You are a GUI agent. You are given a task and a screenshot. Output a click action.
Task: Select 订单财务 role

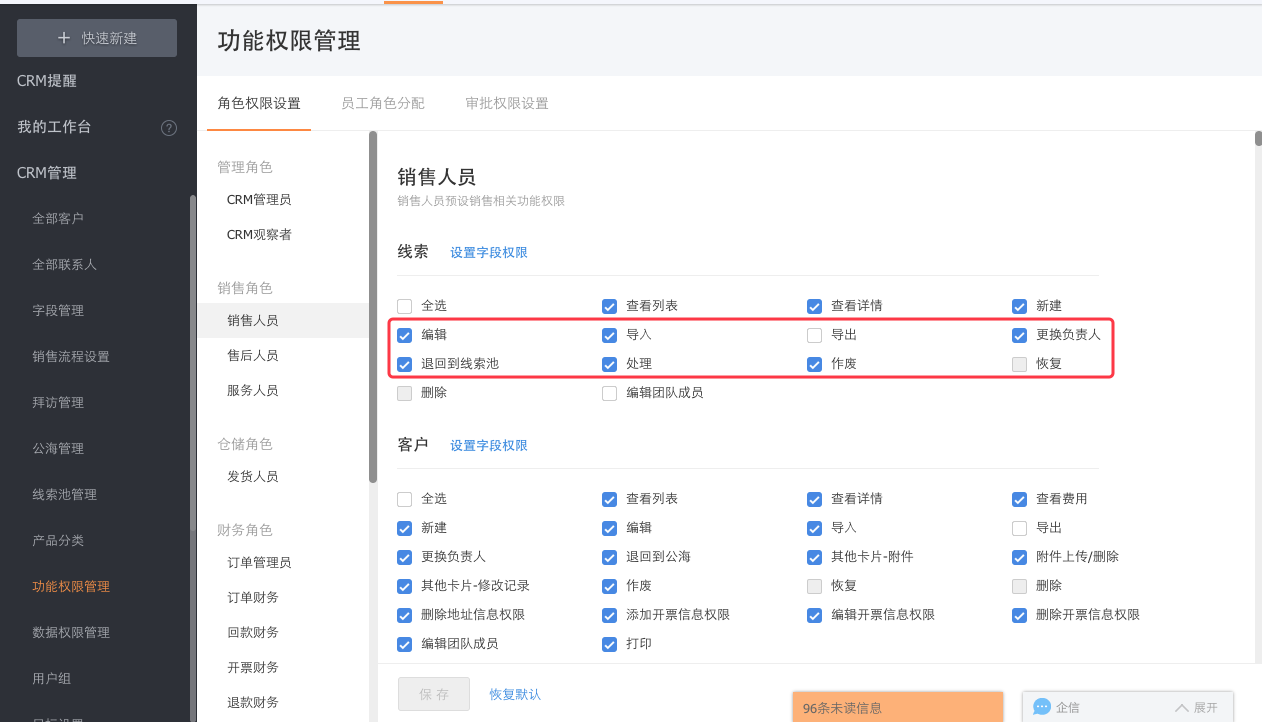point(253,598)
